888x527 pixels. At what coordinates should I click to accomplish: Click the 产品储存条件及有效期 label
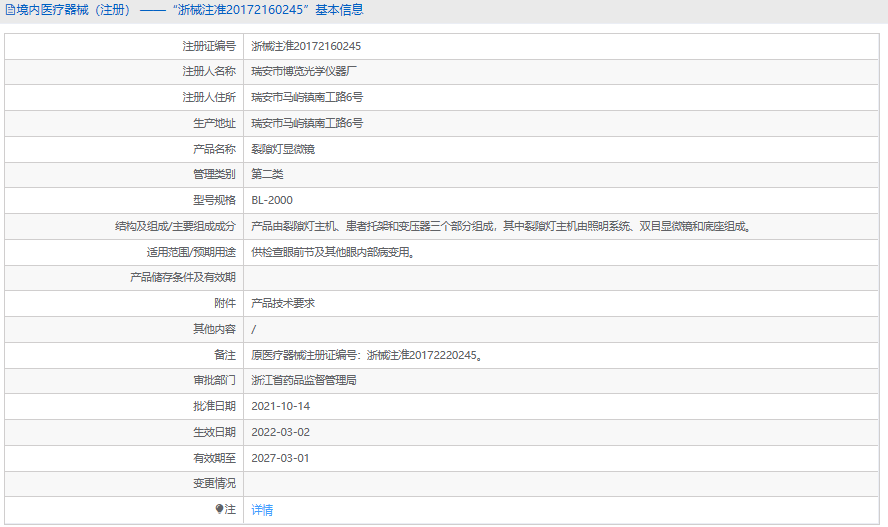(x=183, y=277)
